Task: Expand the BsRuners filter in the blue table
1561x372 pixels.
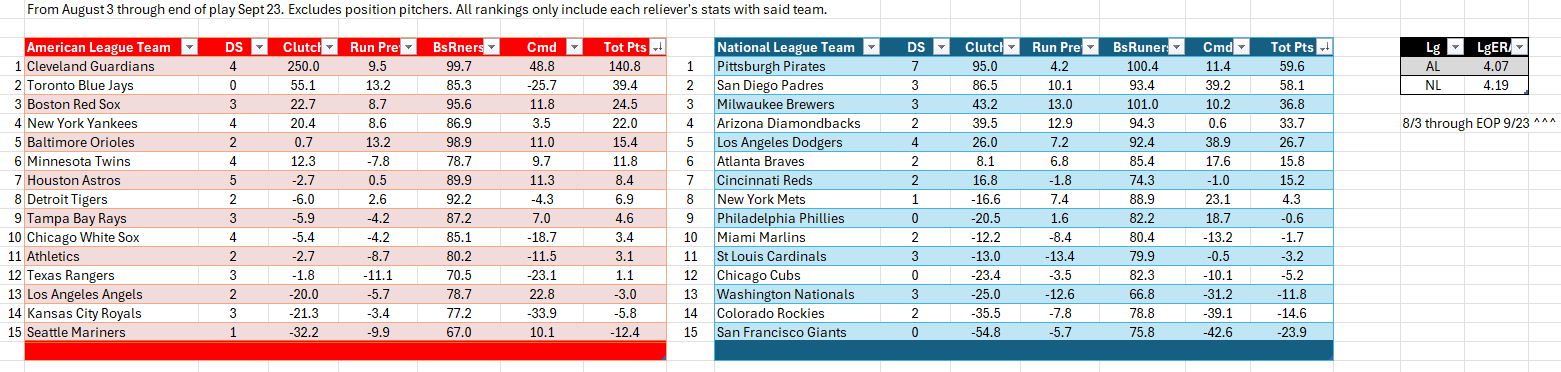Action: coord(1176,47)
